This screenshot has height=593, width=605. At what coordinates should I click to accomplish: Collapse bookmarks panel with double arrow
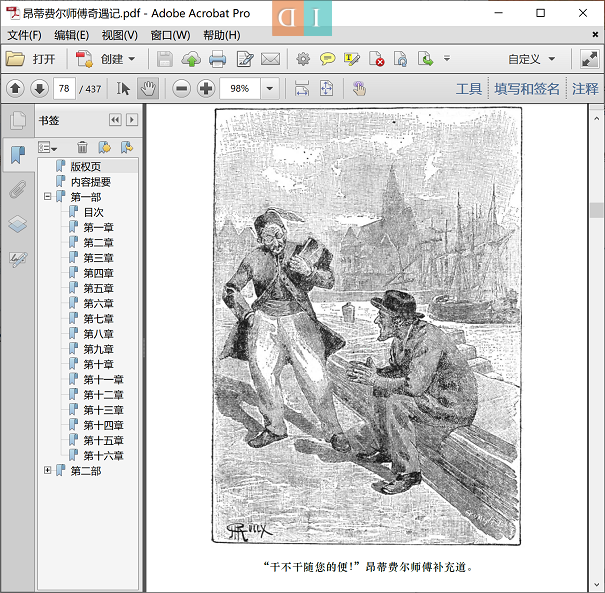(115, 120)
